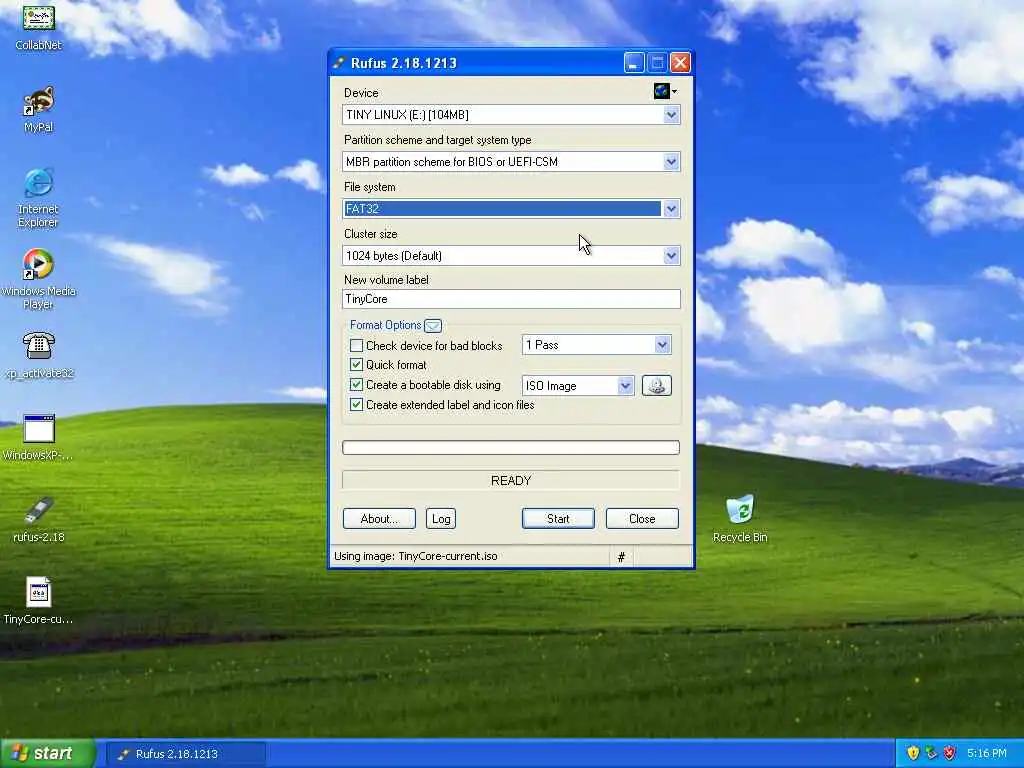Viewport: 1024px width, 768px height.
Task: Open the Log button
Action: pos(441,519)
